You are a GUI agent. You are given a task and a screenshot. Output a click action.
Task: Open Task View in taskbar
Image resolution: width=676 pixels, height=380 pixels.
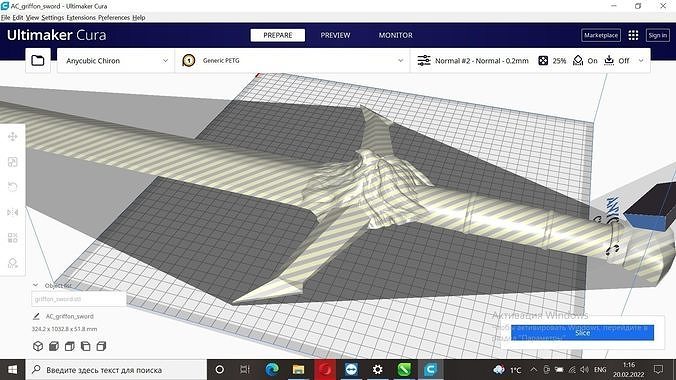pyautogui.click(x=244, y=370)
